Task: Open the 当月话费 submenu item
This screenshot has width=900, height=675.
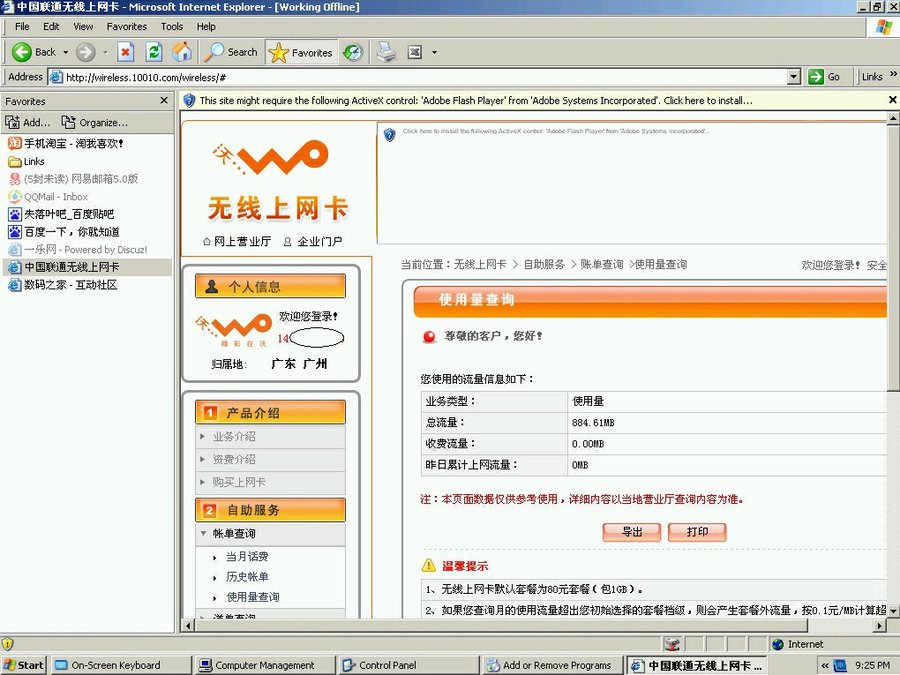Action: pos(247,557)
